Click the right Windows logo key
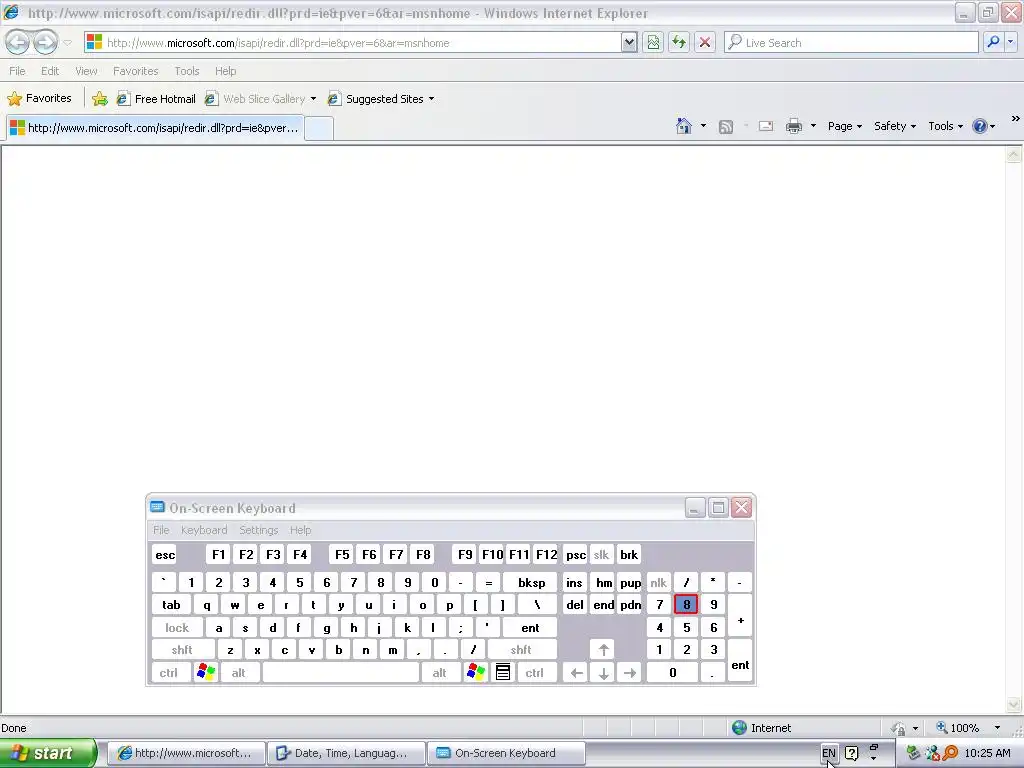 click(475, 673)
